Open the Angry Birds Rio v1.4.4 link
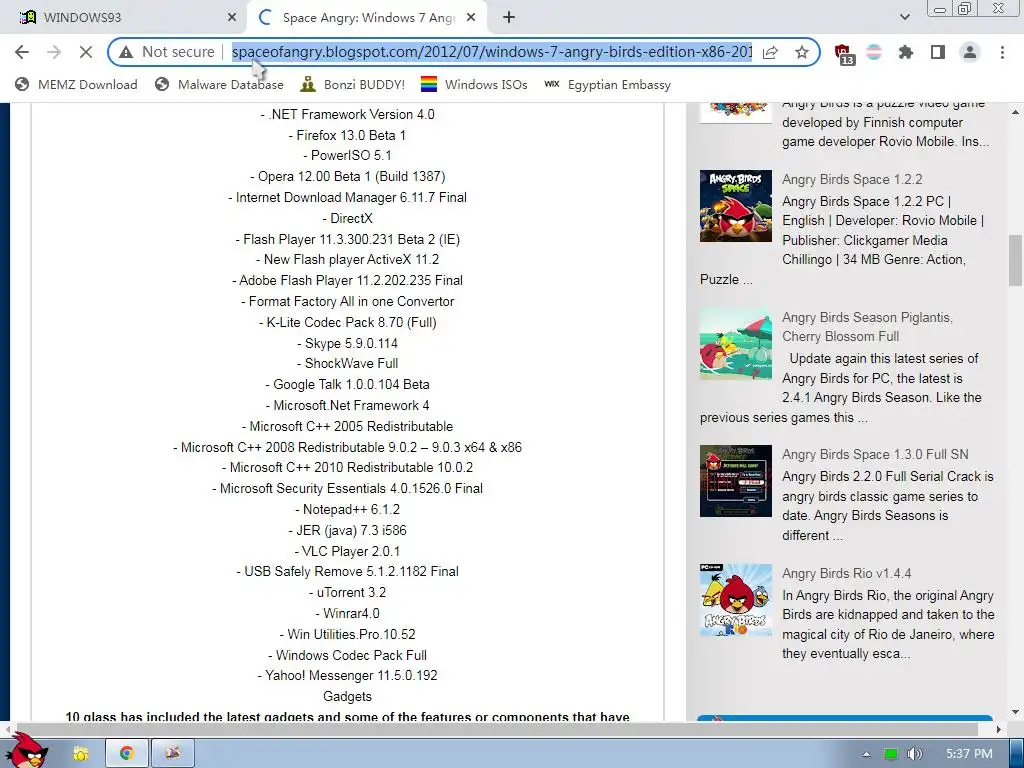This screenshot has height=768, width=1024. 846,573
